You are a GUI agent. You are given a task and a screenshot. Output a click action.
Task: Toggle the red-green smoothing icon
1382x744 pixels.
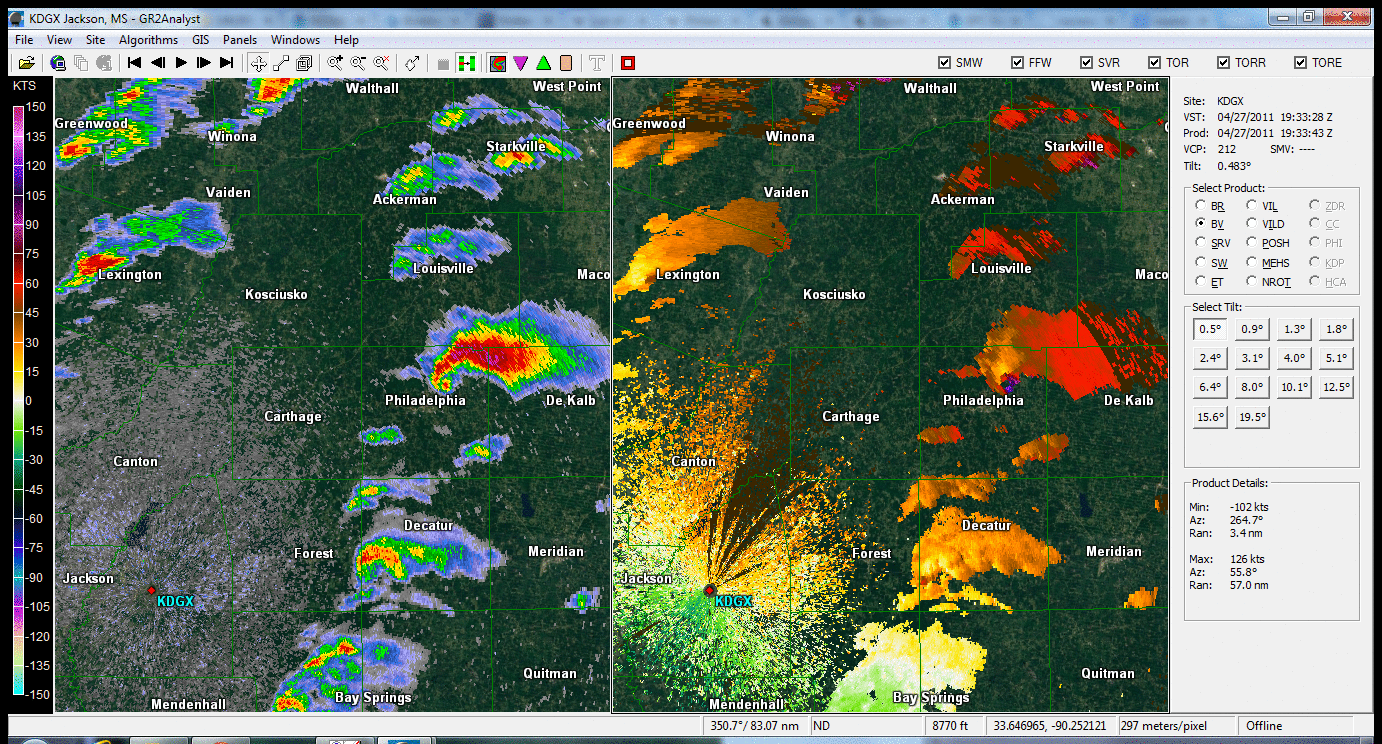pos(466,63)
